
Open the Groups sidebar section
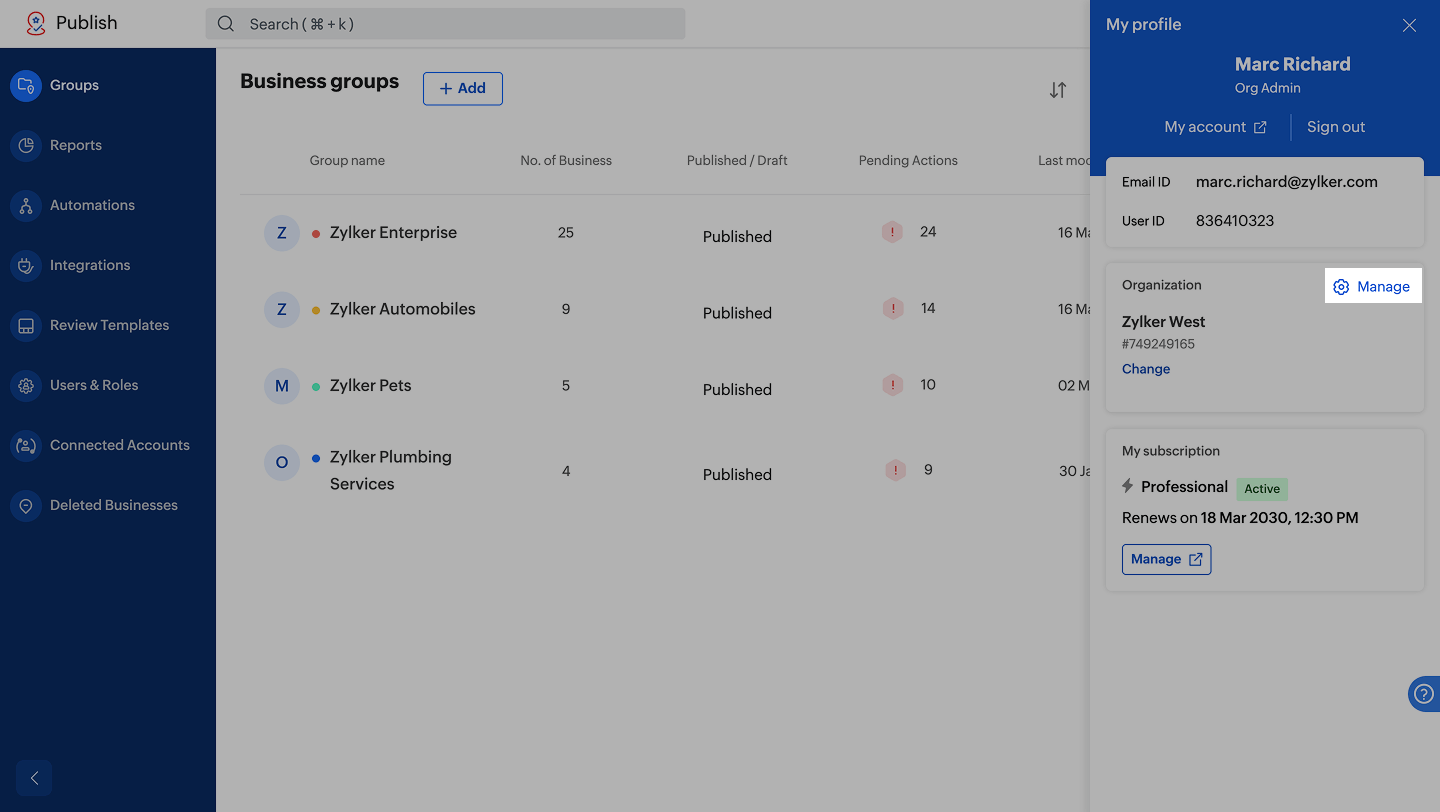pyautogui.click(x=74, y=85)
